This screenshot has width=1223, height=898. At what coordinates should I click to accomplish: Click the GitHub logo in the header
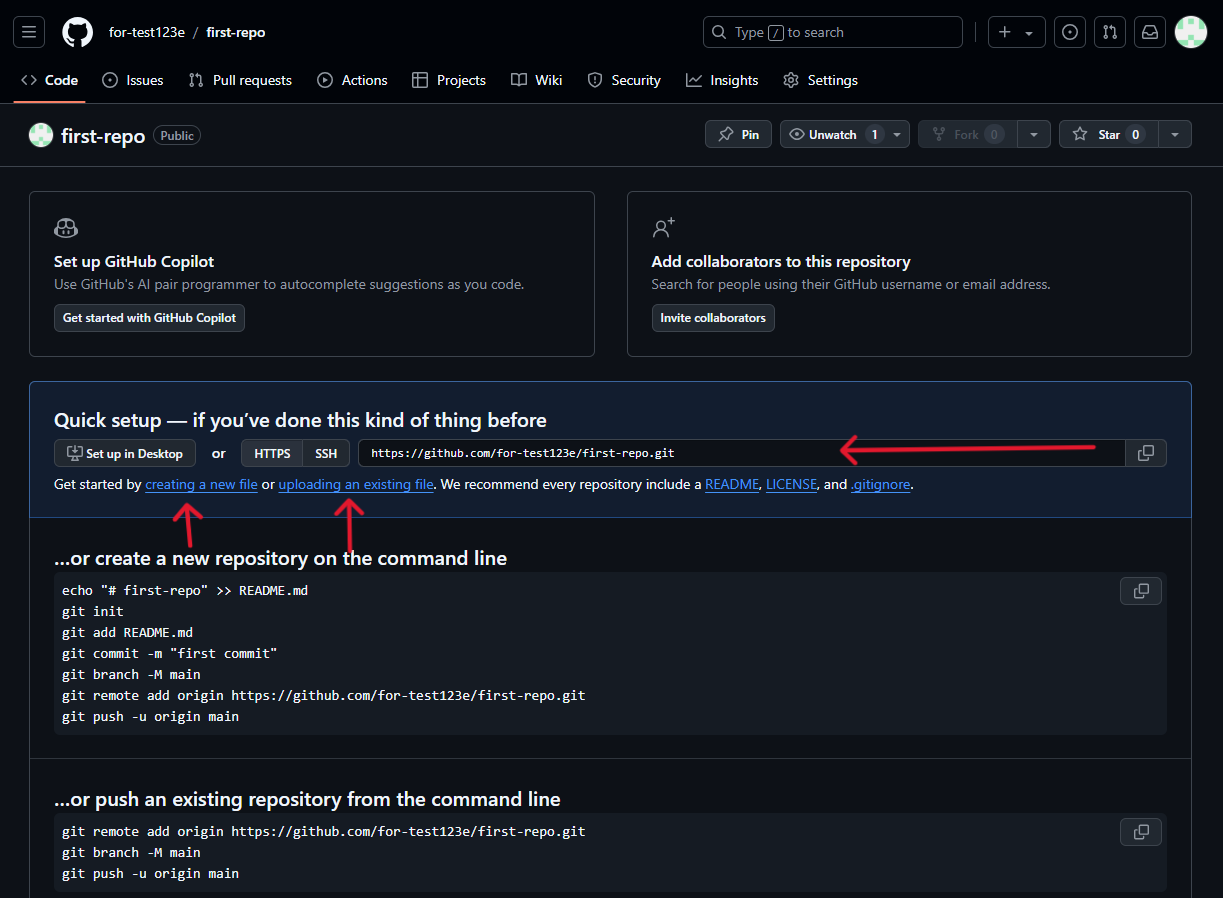click(x=77, y=31)
